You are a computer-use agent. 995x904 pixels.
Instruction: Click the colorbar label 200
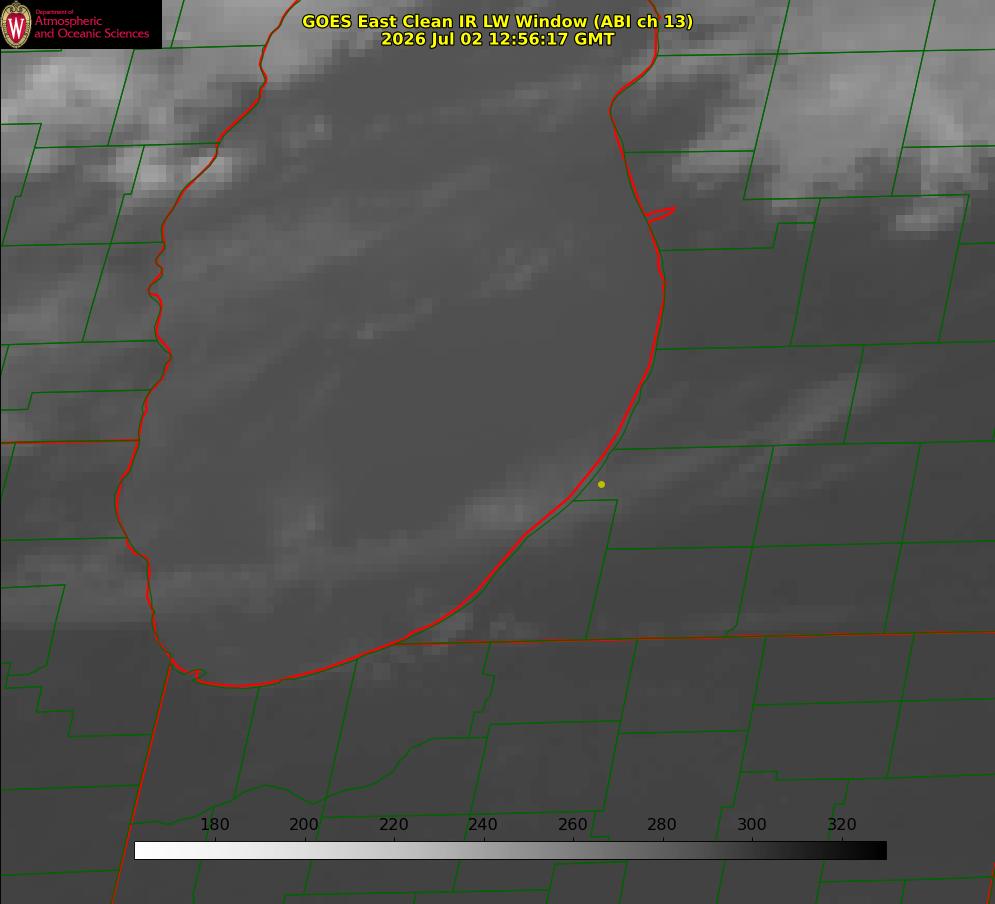click(x=304, y=824)
